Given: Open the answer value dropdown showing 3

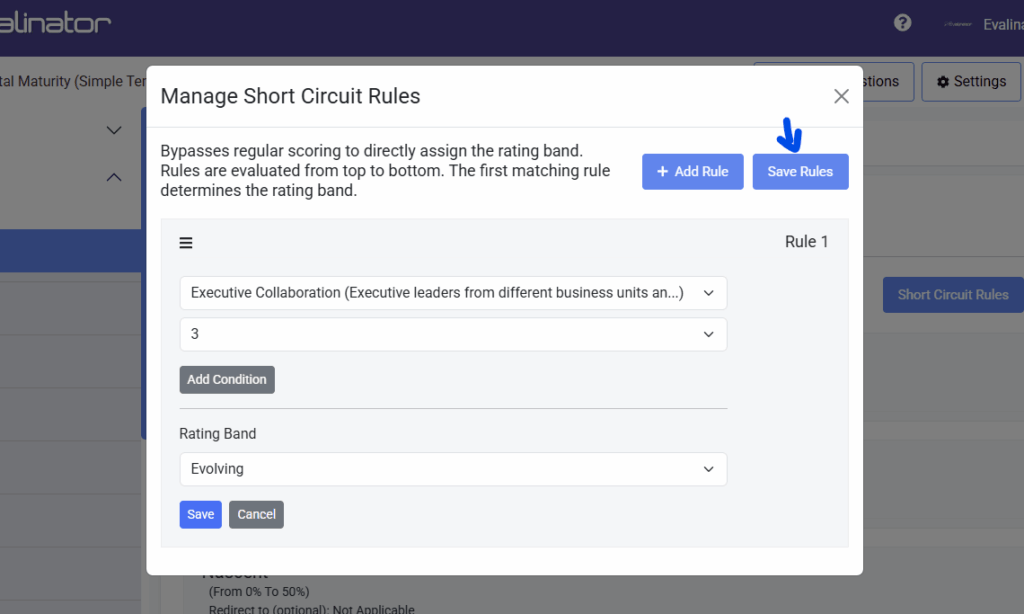Looking at the screenshot, I should (453, 334).
